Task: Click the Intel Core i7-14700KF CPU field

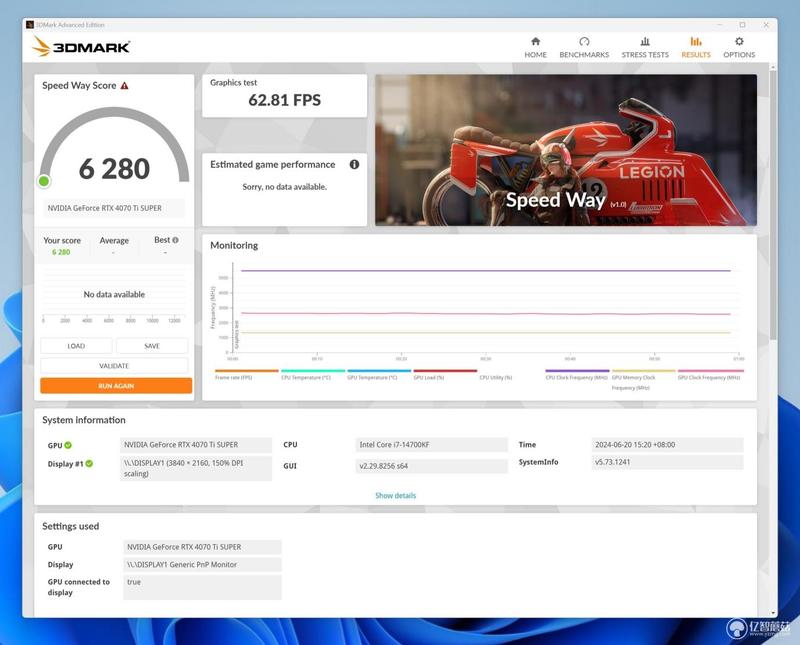Action: pos(432,444)
